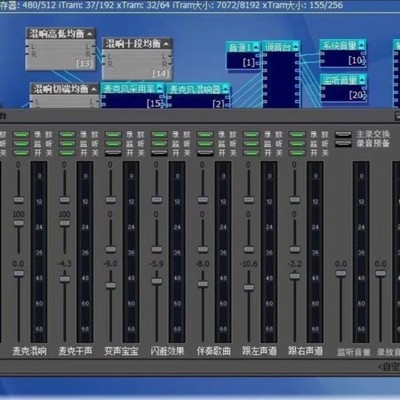The image size is (400, 400).
Task: Select the 监听音量 DSP module title
Action: (340, 80)
